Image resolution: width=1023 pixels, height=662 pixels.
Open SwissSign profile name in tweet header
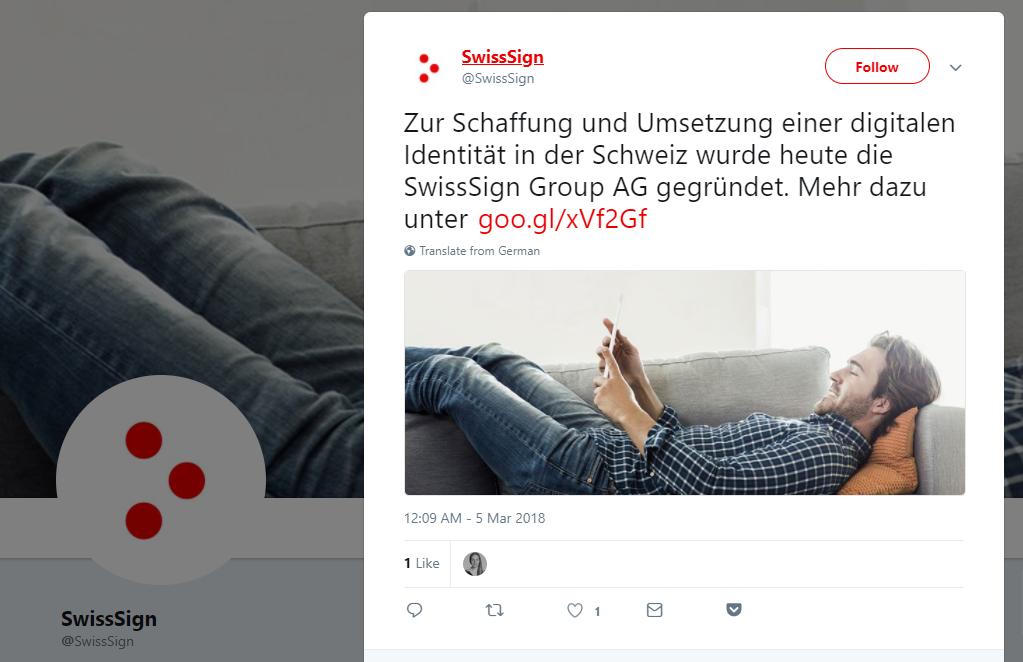pos(502,57)
